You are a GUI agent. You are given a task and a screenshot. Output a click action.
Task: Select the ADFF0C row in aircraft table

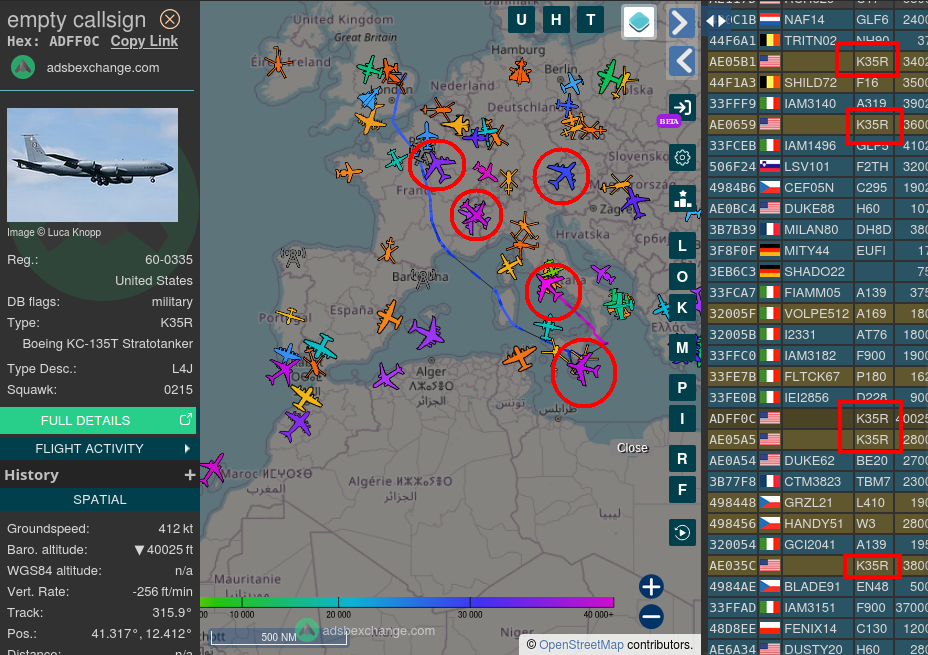click(818, 418)
